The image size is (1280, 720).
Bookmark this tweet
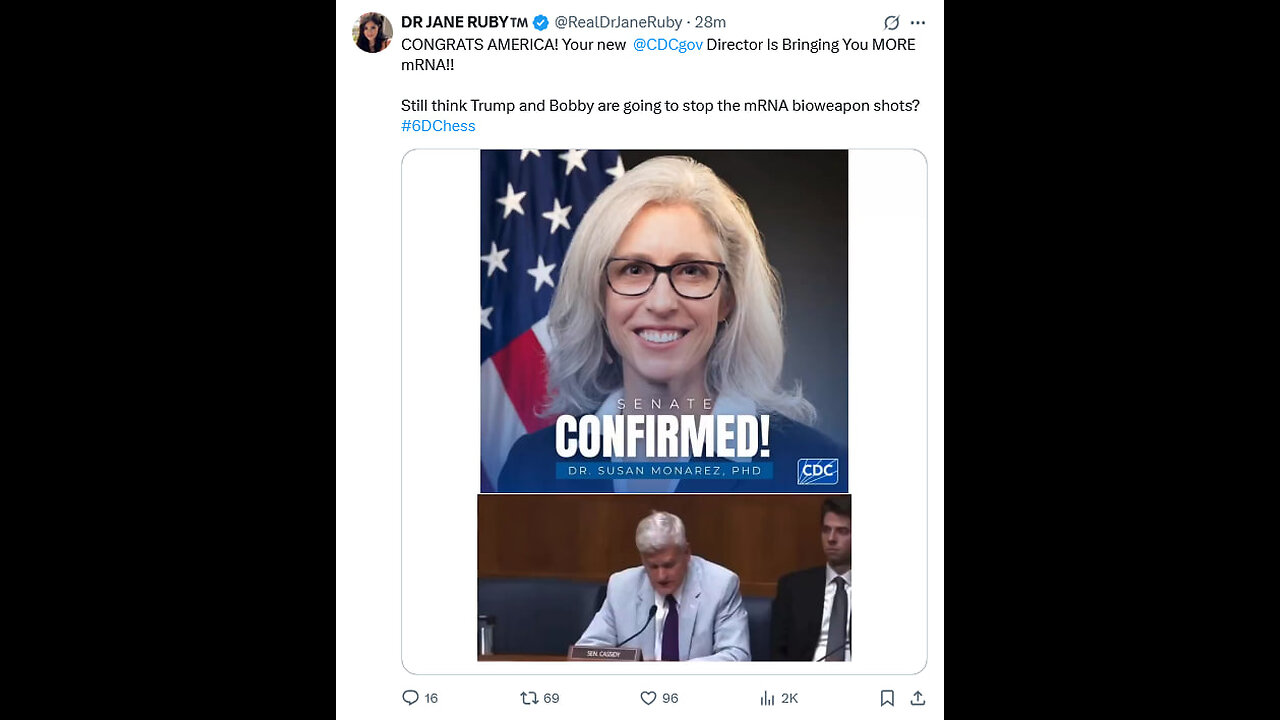887,698
